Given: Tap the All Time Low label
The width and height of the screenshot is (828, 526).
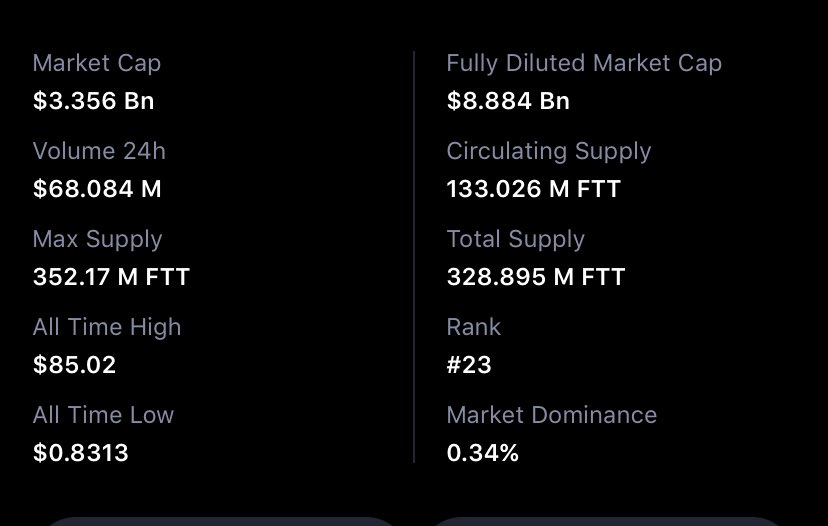Looking at the screenshot, I should [104, 415].
